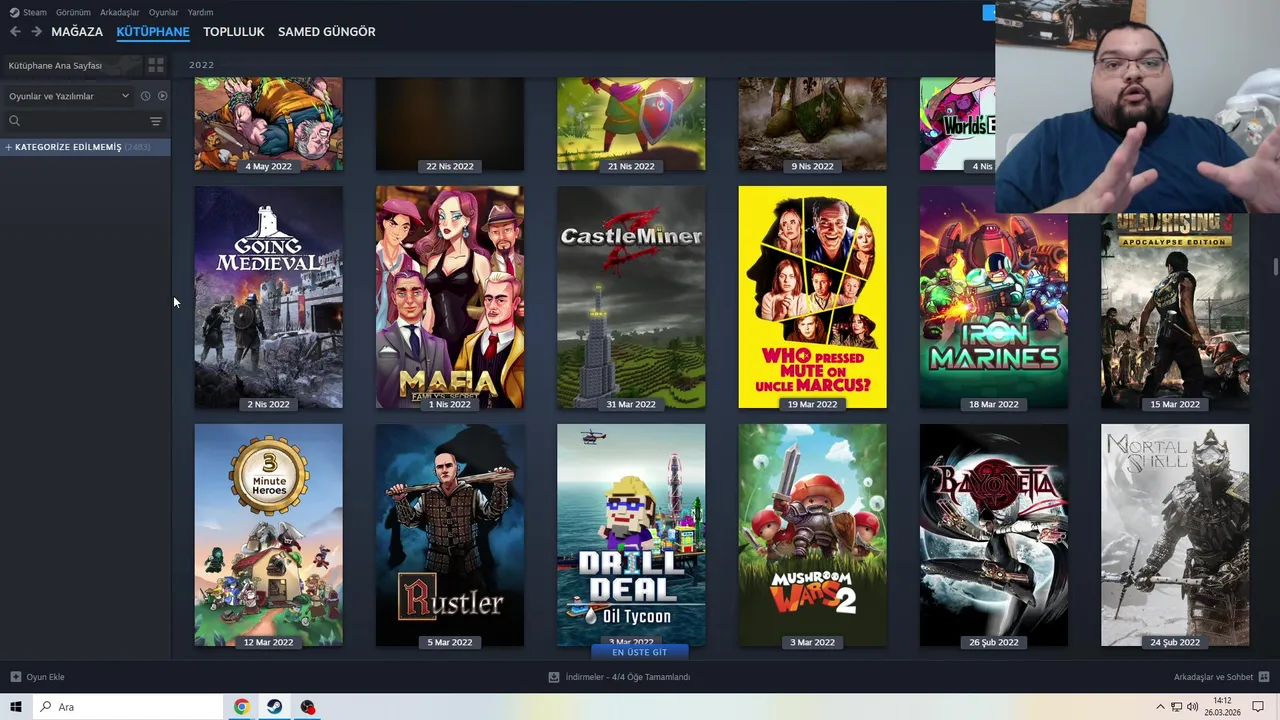Open the game dated 4 May 2022

click(268, 124)
